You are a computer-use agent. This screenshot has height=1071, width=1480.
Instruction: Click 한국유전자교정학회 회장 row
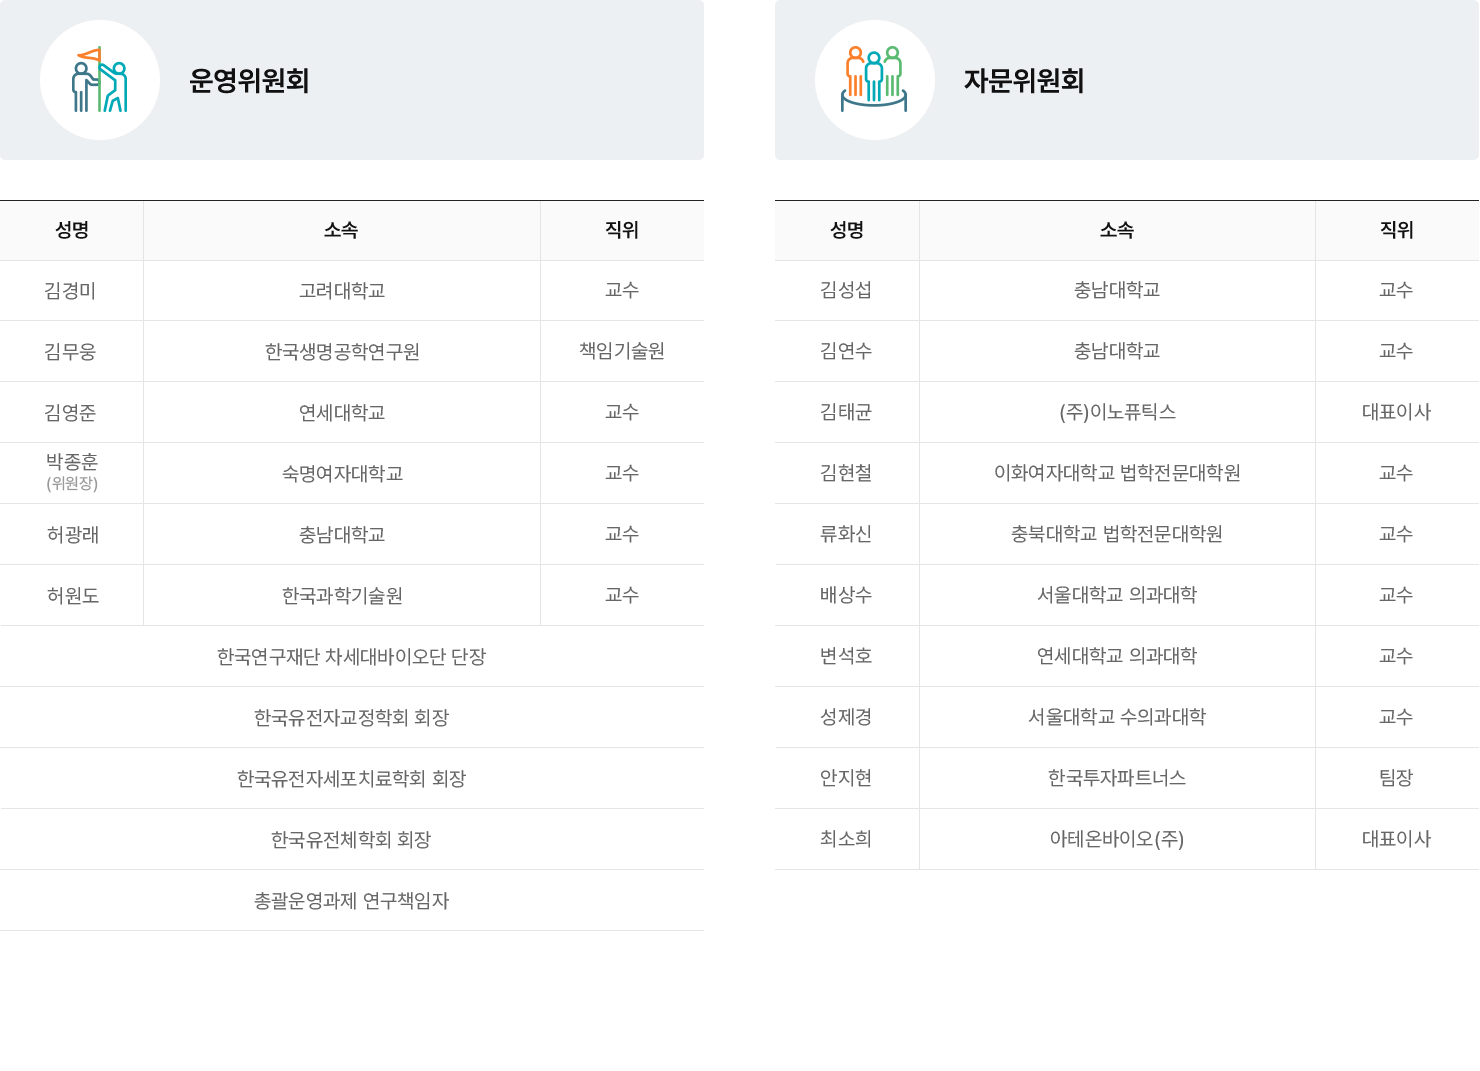[352, 718]
